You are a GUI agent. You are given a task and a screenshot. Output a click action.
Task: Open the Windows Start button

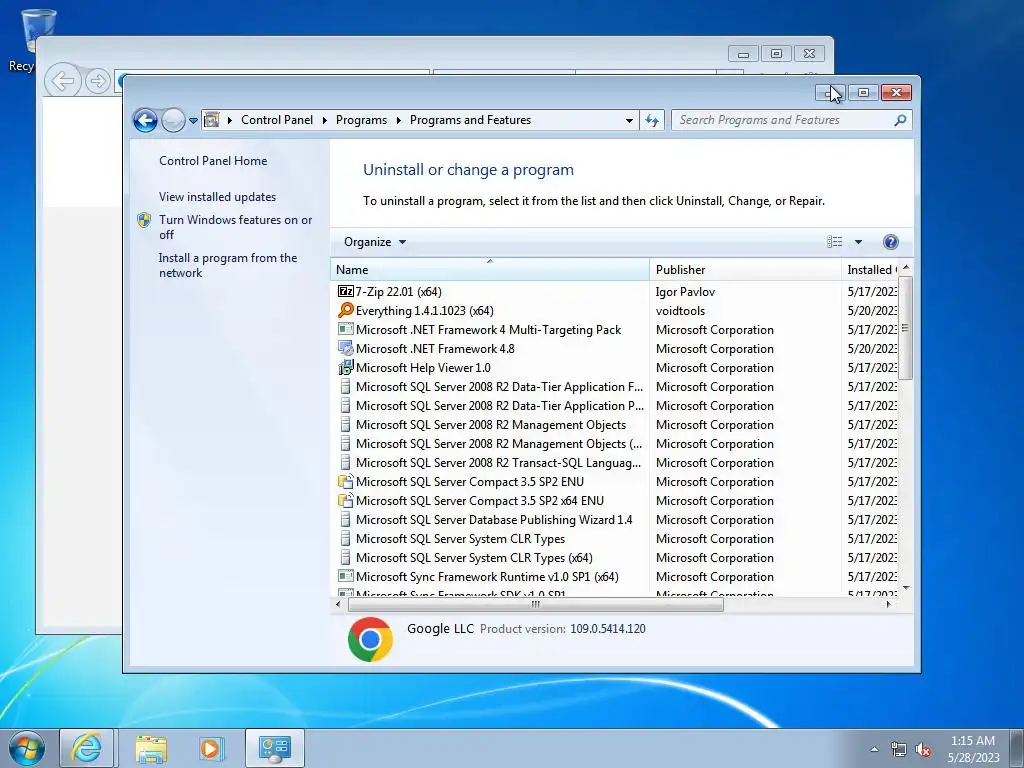pyautogui.click(x=27, y=748)
